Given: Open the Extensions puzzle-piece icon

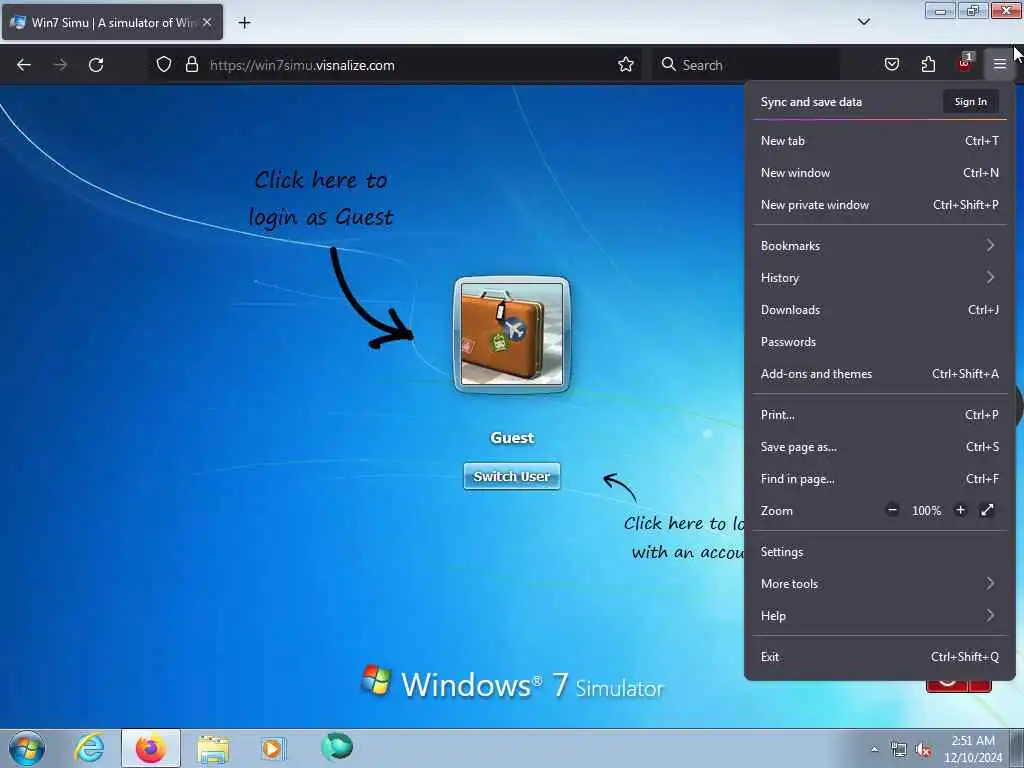Looking at the screenshot, I should 928,65.
